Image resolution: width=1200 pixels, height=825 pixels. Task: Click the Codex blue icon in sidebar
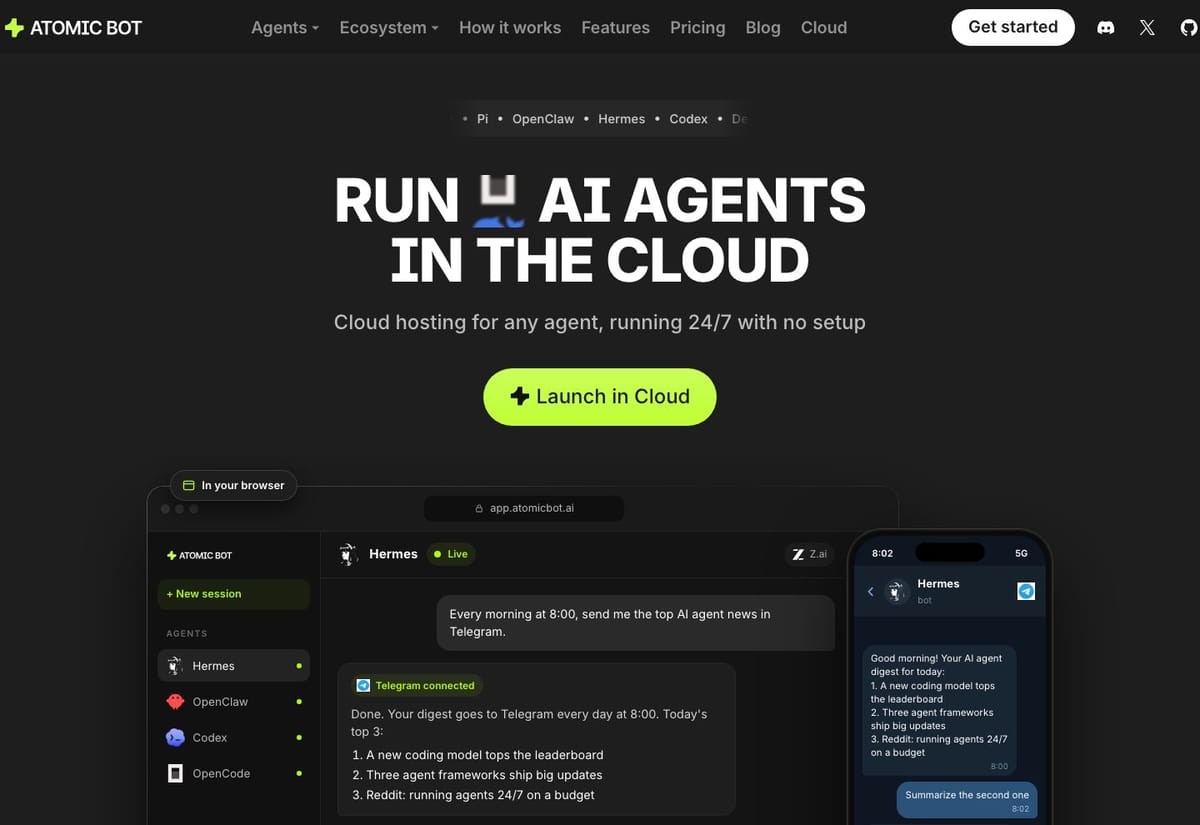coord(175,737)
